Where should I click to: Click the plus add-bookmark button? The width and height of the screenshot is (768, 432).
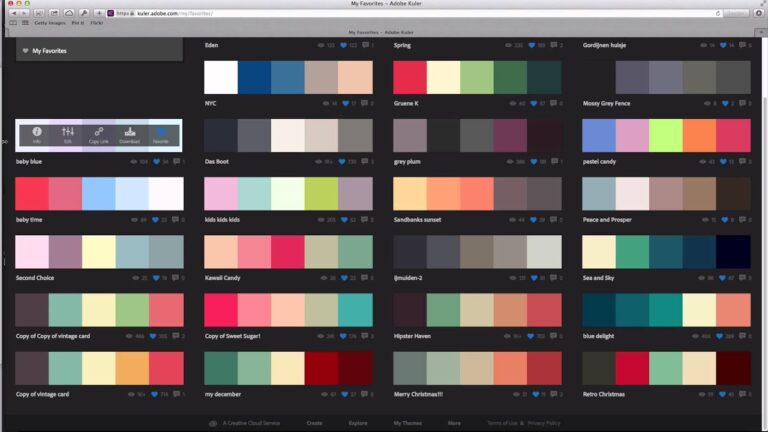(99, 13)
